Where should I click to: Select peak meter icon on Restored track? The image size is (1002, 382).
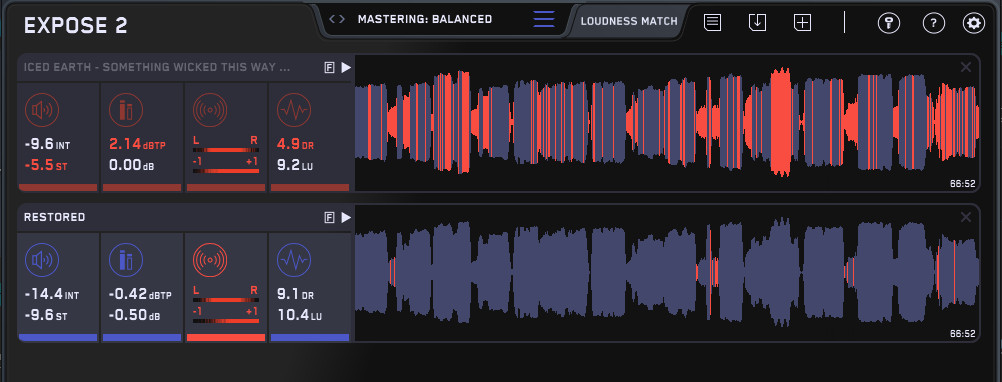[x=127, y=261]
